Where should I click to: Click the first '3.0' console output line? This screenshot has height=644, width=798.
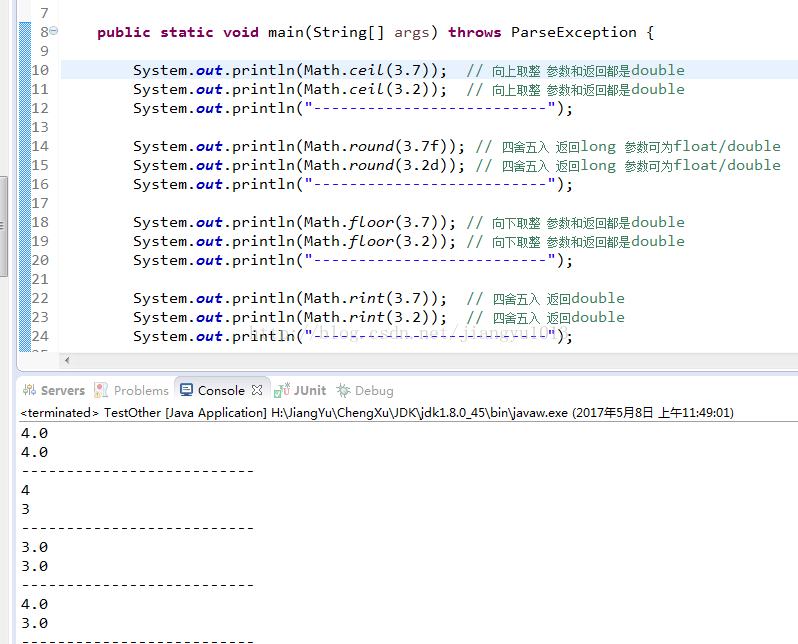click(35, 547)
